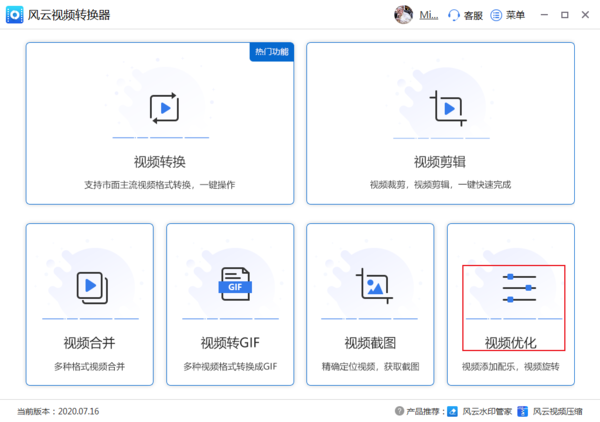Minimize the application window
Image resolution: width=600 pixels, height=422 pixels.
click(x=543, y=15)
